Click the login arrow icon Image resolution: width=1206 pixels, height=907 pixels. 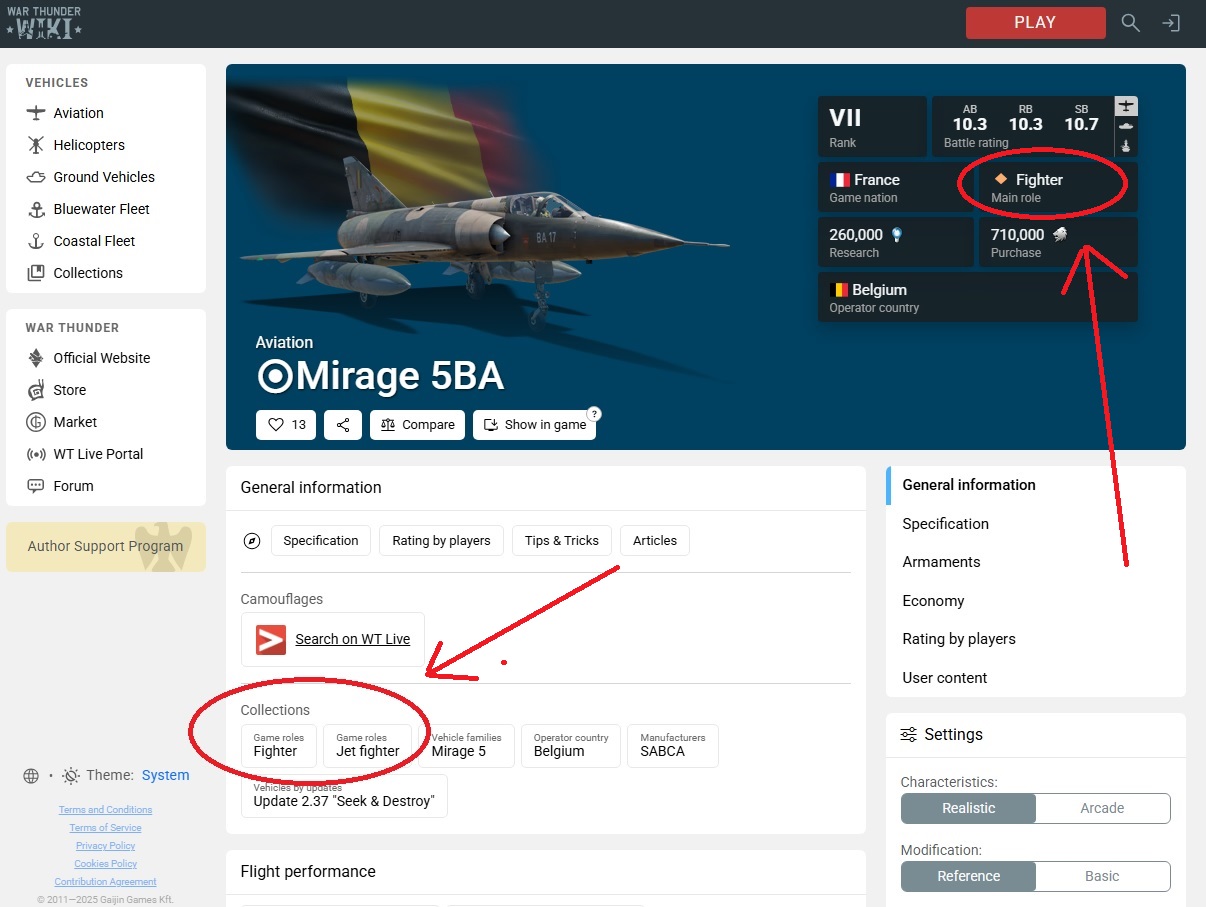(x=1171, y=23)
